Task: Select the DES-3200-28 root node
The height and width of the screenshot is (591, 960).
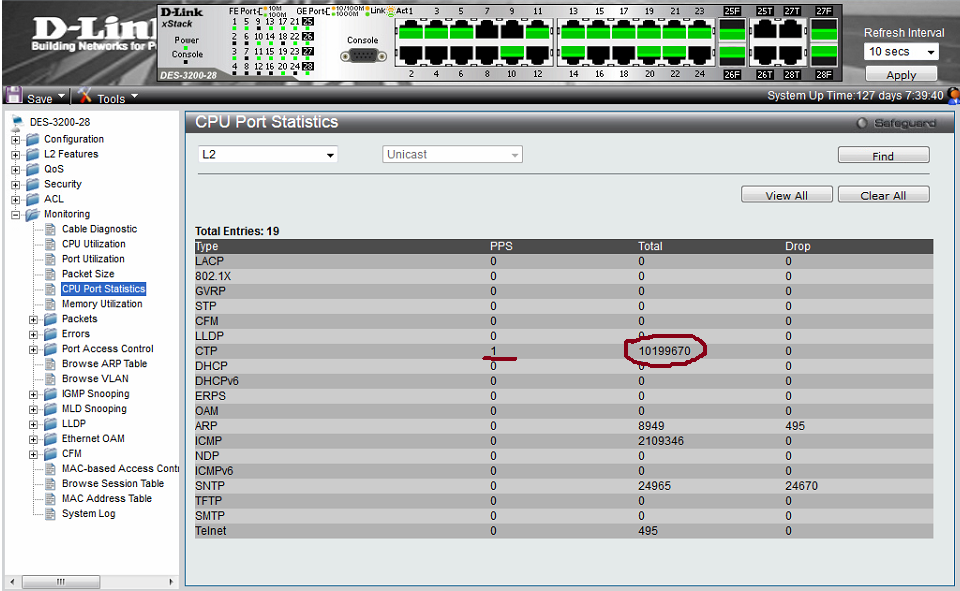Action: pyautogui.click(x=59, y=122)
